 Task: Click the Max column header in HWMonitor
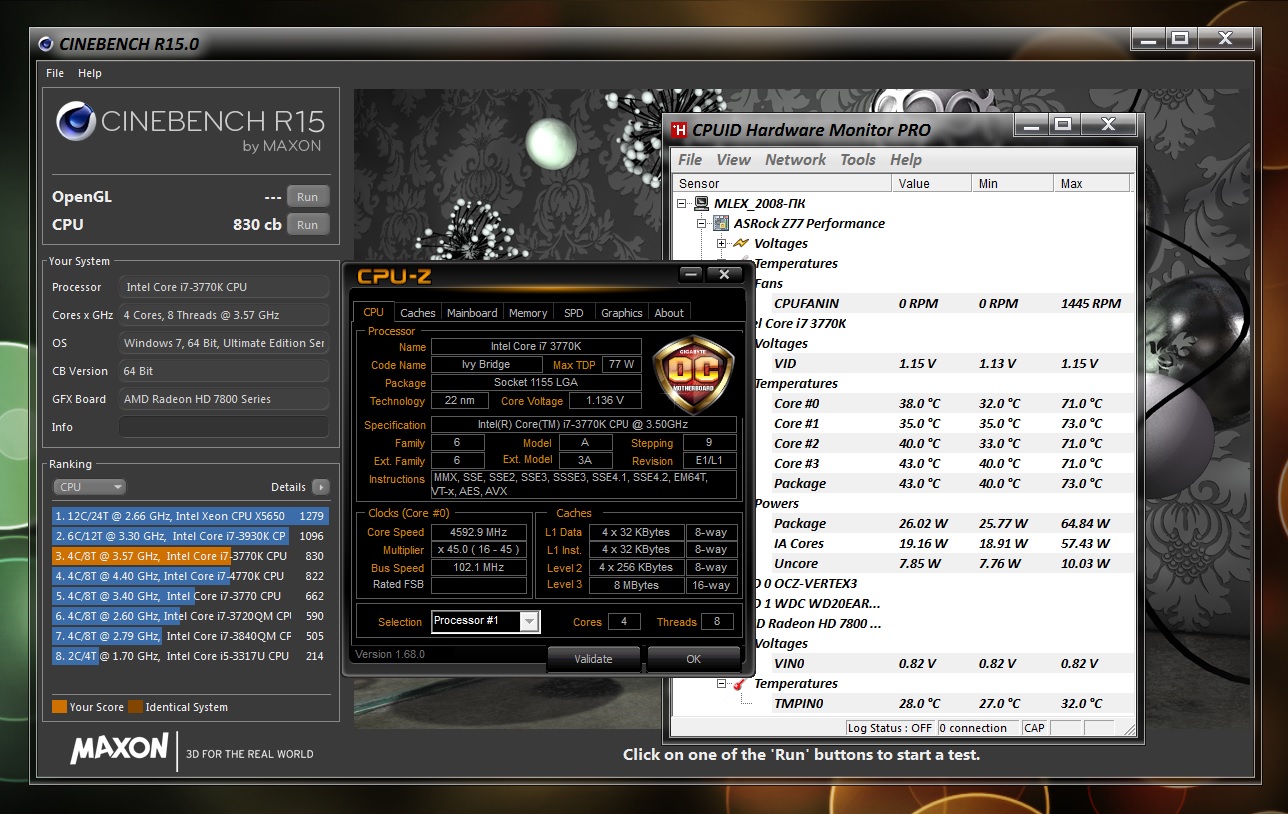tap(1091, 183)
